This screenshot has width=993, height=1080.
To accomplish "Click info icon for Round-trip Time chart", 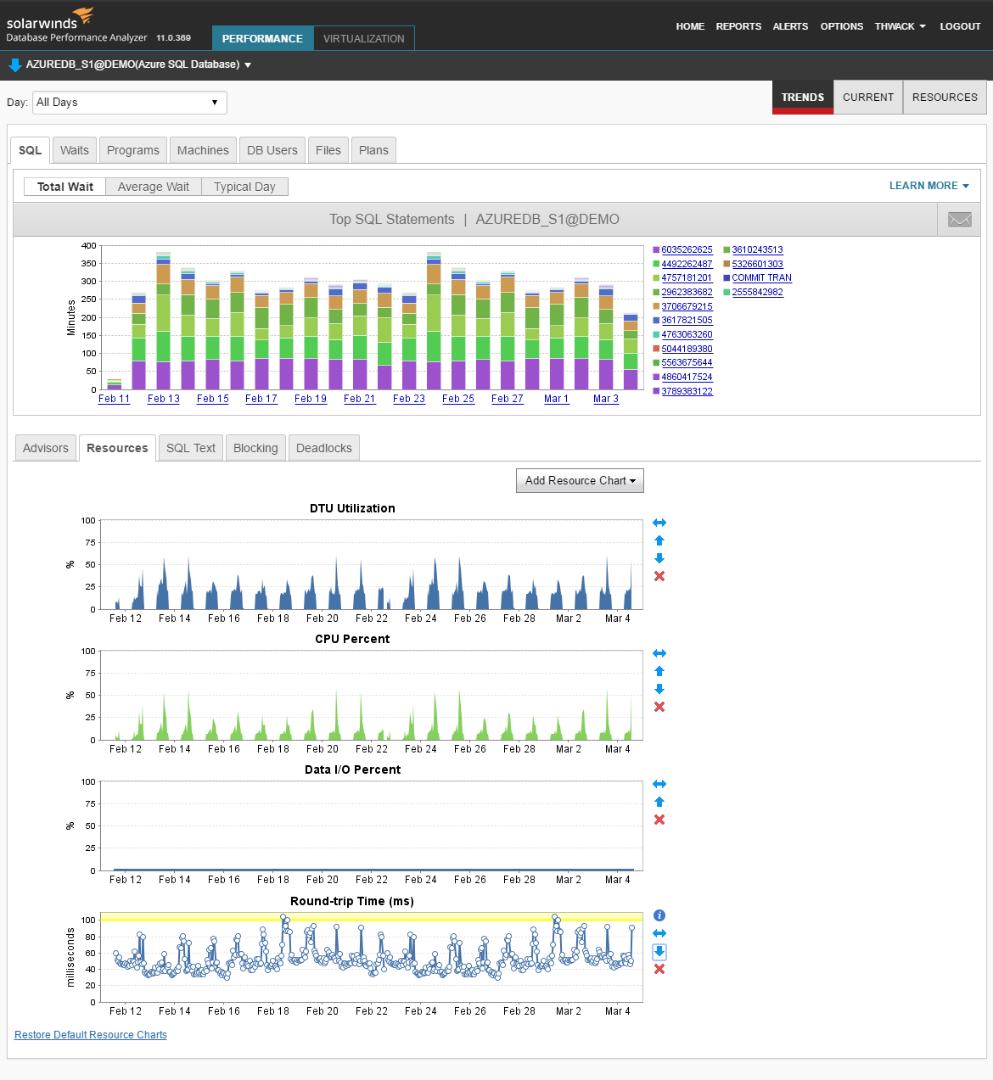I will pos(659,915).
